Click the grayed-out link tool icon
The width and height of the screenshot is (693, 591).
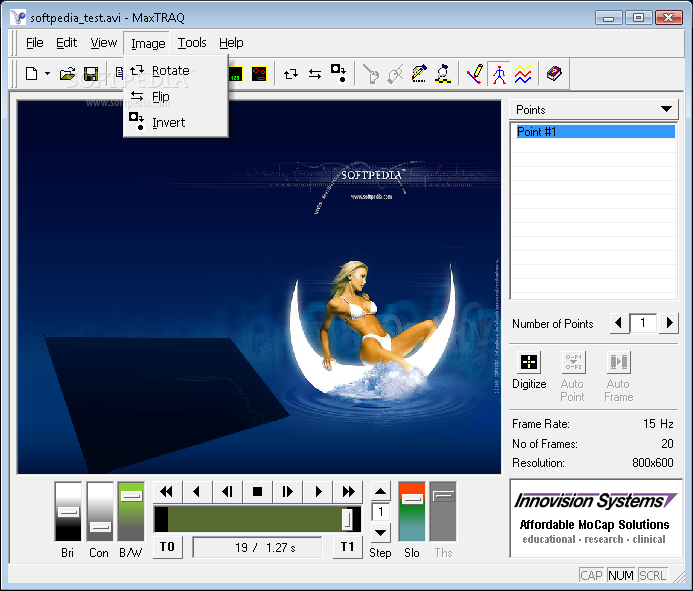click(395, 74)
